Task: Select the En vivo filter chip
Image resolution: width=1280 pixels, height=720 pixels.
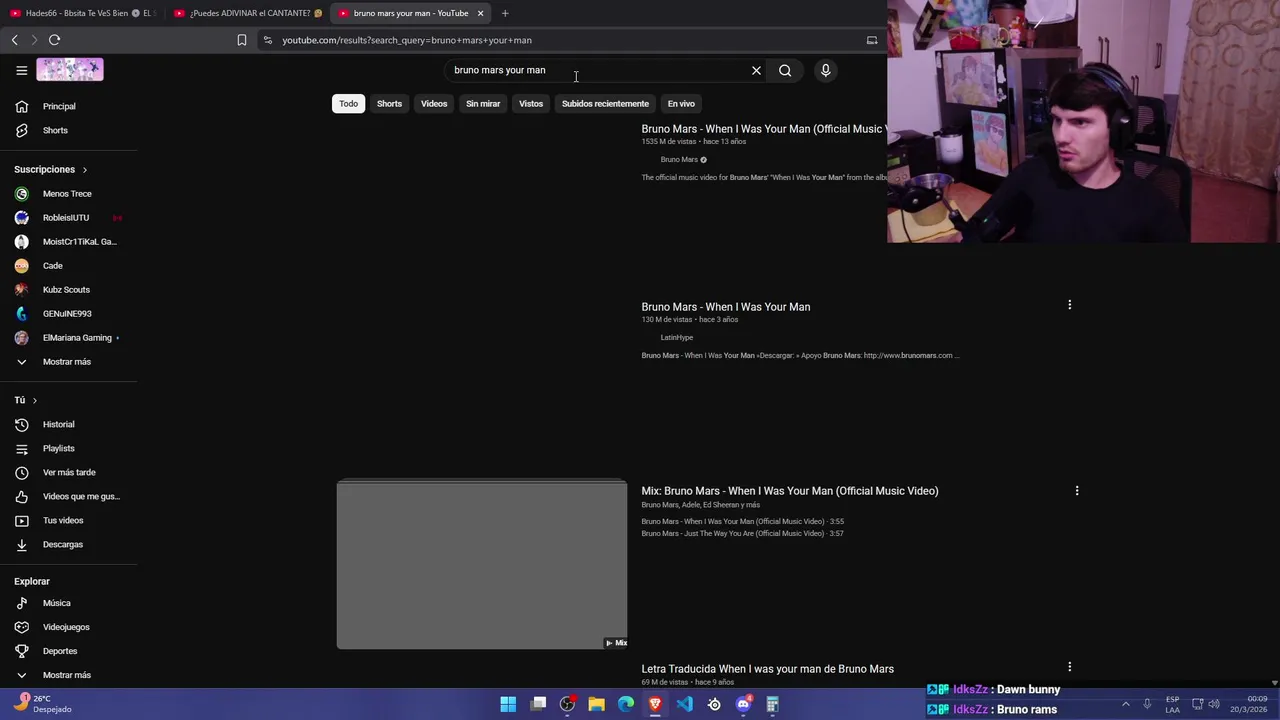Action: click(681, 103)
